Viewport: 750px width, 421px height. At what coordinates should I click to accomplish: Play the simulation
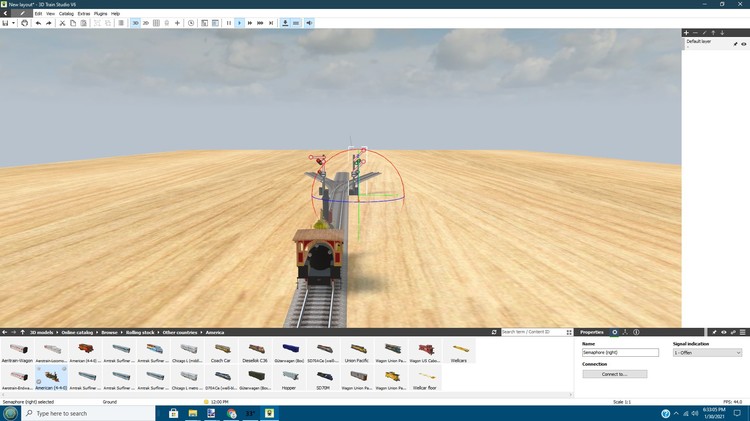tap(240, 23)
